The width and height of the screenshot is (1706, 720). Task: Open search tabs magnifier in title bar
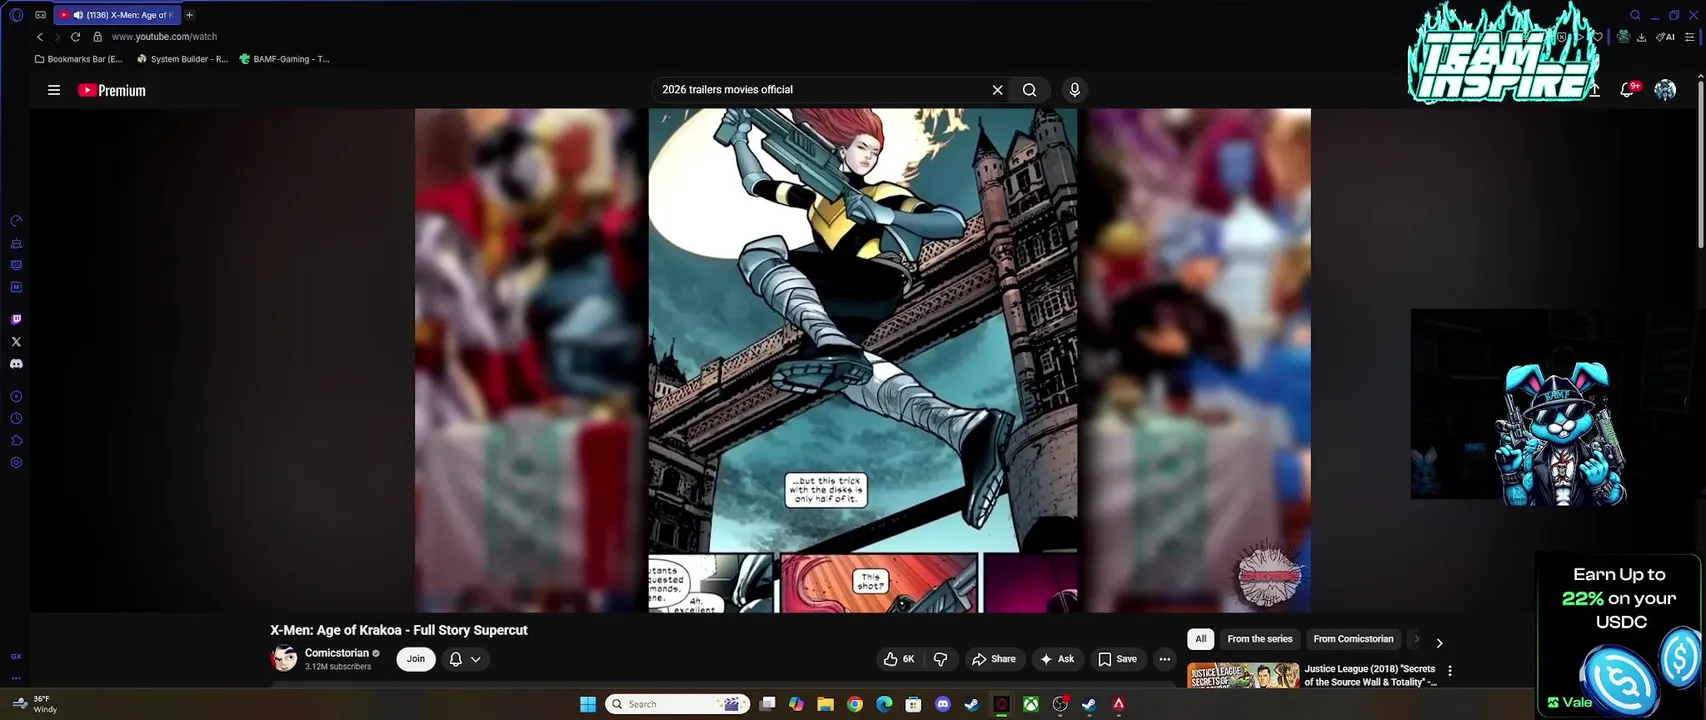tap(1635, 15)
